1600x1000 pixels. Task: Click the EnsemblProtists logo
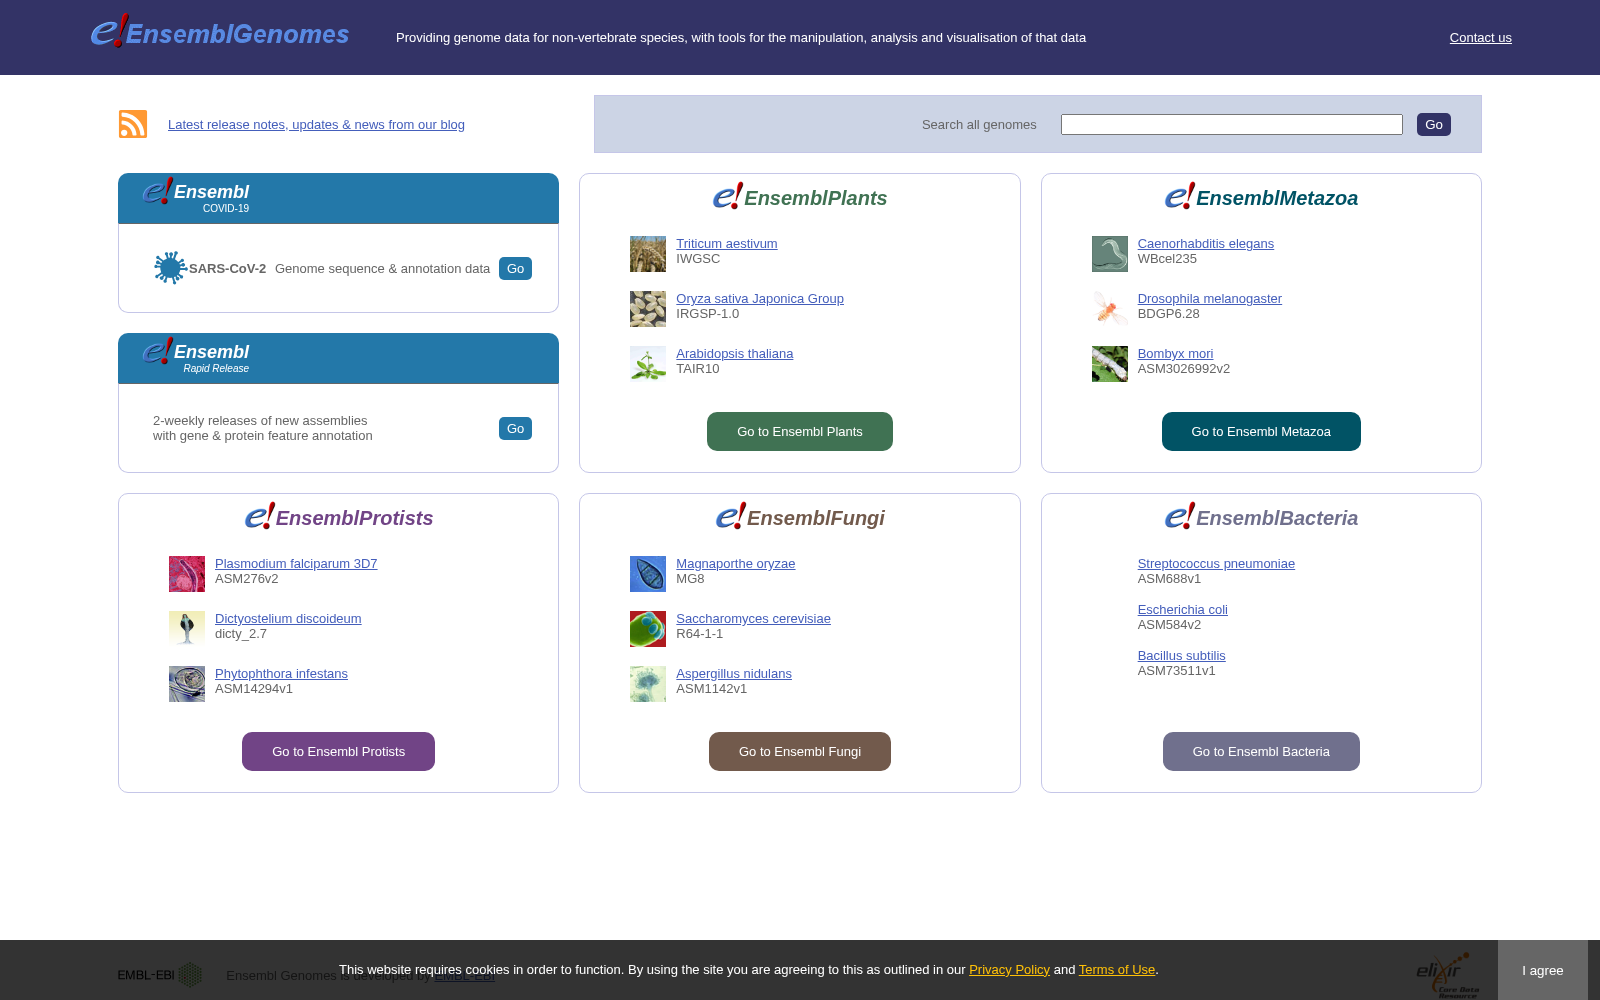339,517
